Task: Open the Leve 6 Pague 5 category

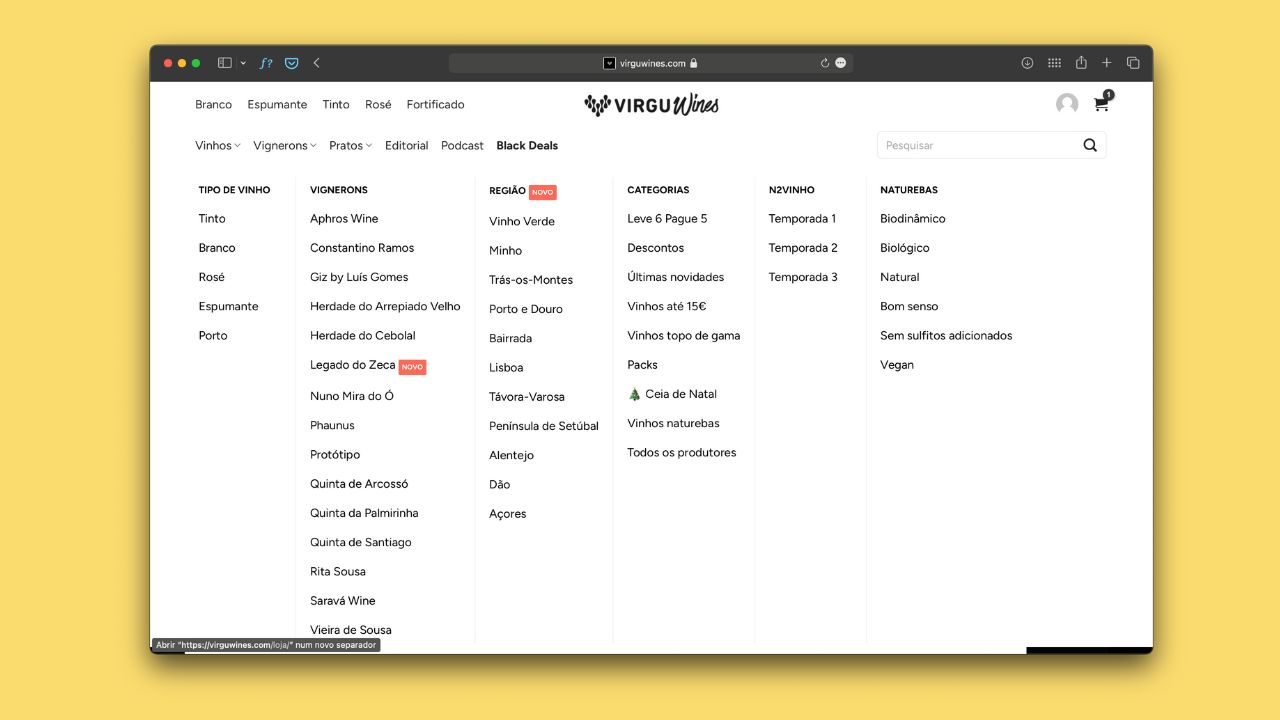Action: coord(667,218)
